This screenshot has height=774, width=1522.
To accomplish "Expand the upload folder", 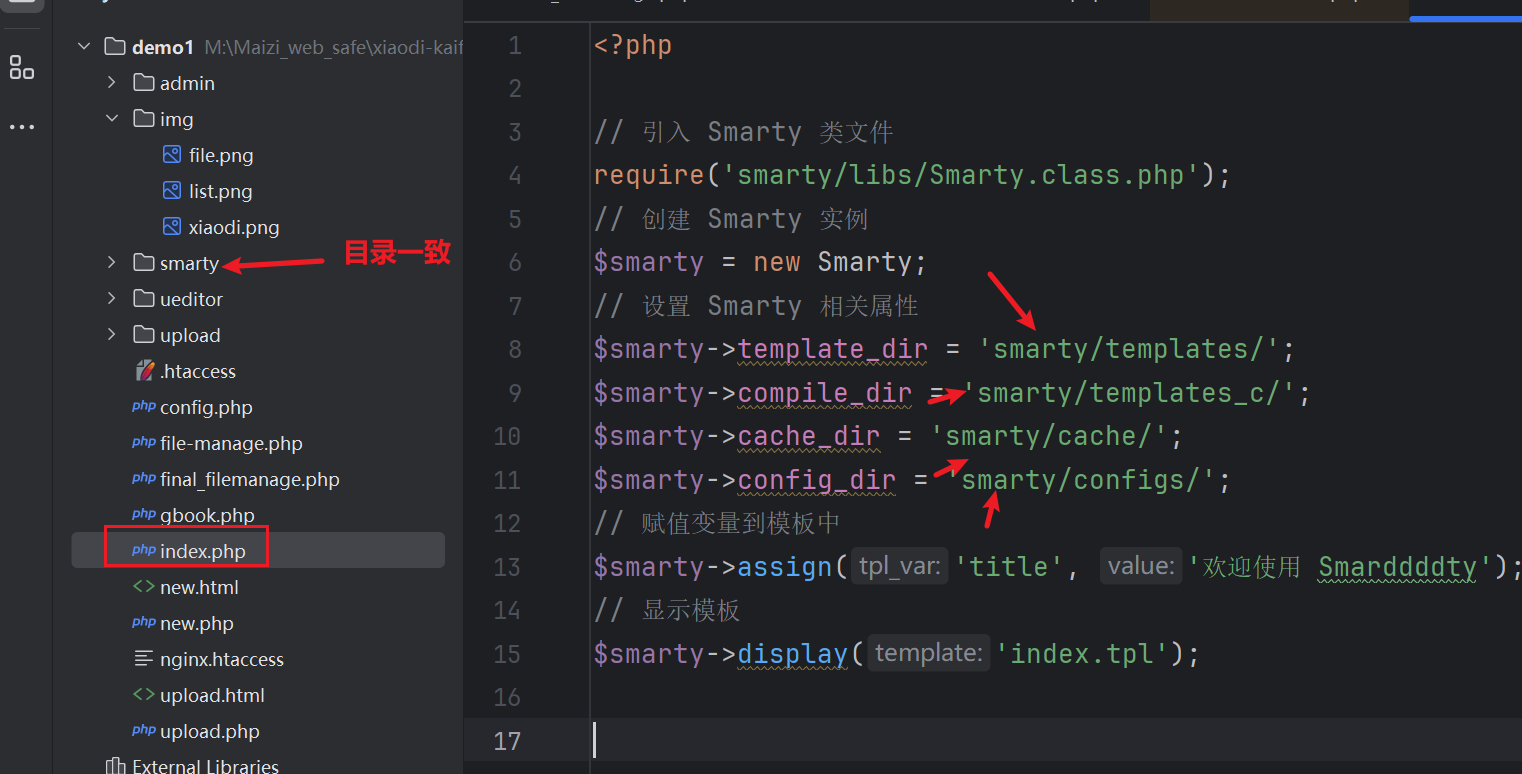I will click(112, 335).
